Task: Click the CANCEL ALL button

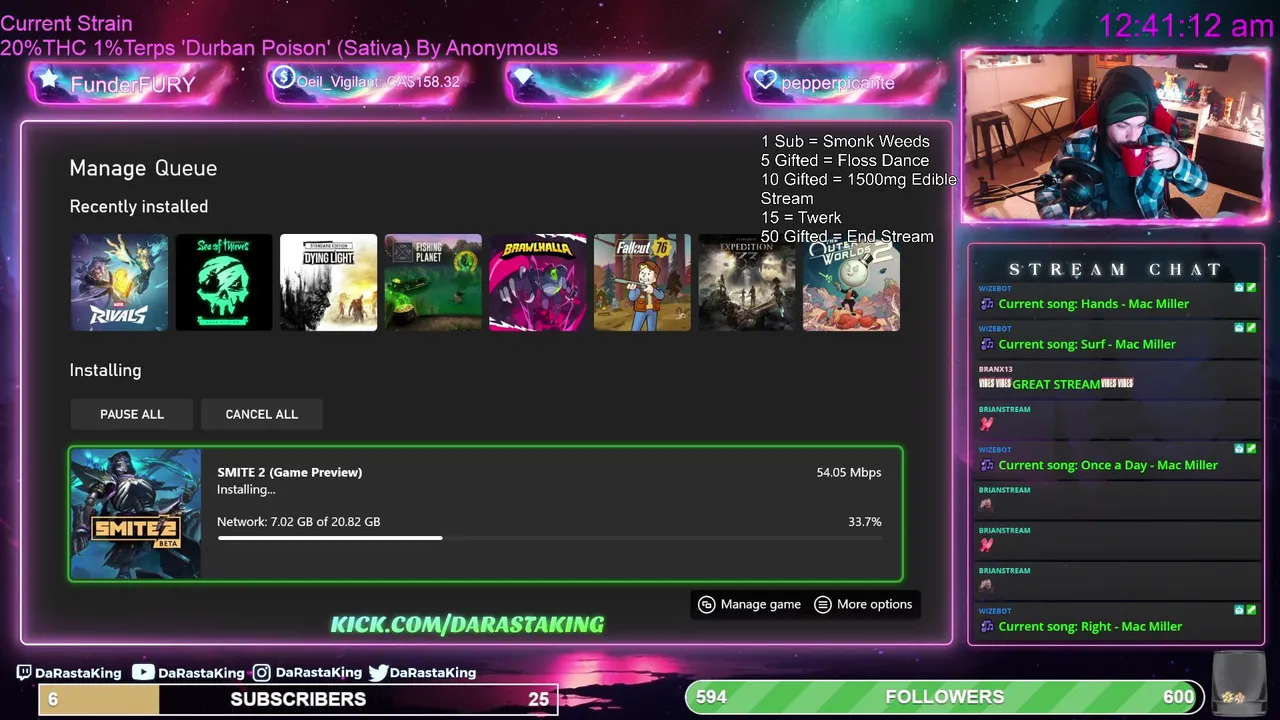Action: click(262, 414)
